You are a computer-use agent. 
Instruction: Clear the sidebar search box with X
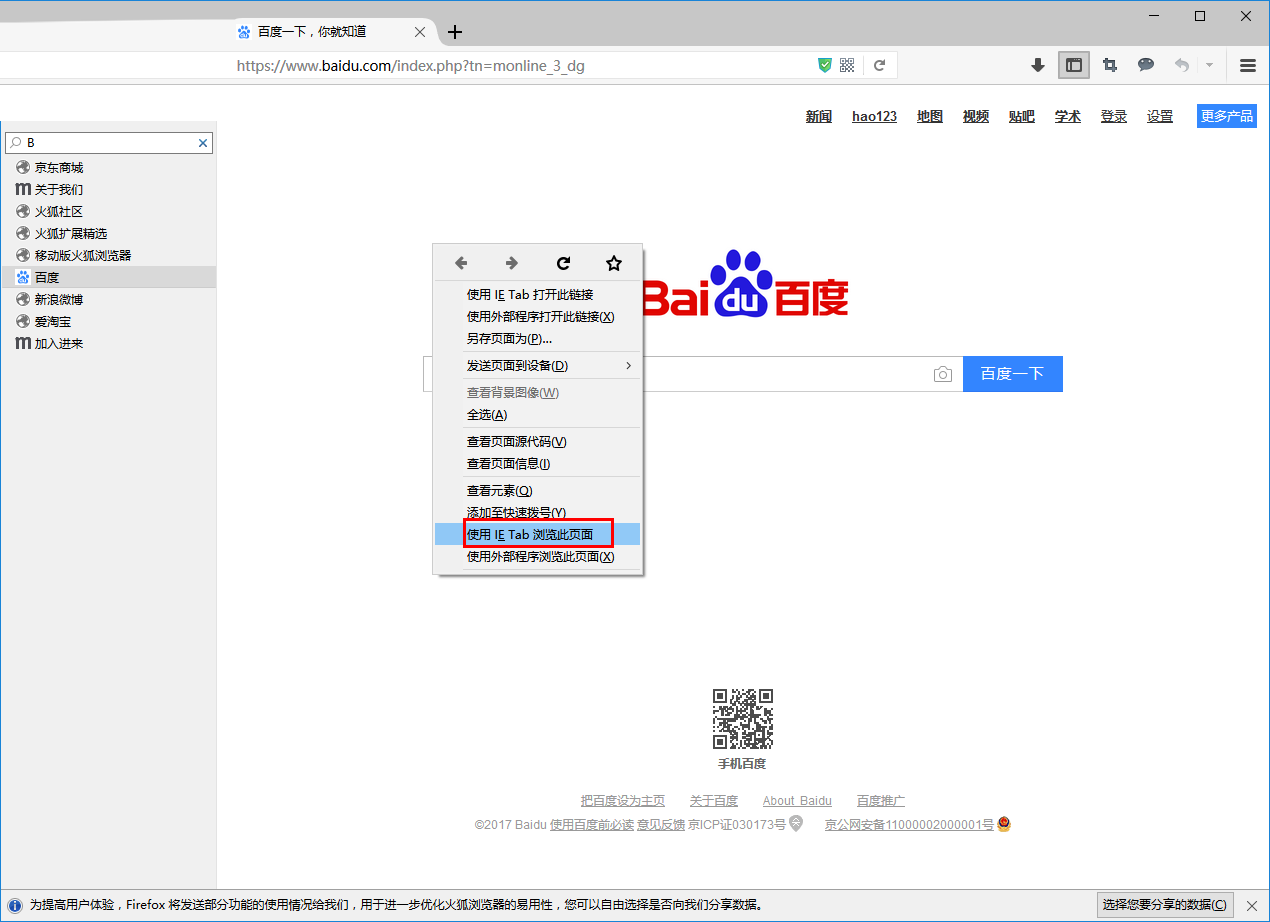pos(203,143)
